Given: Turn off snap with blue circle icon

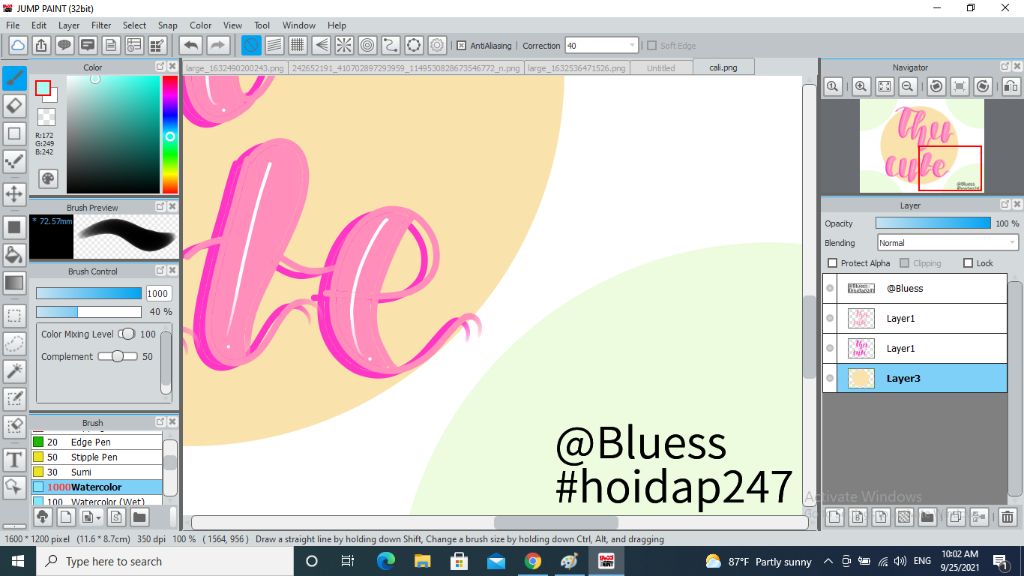Looking at the screenshot, I should (x=251, y=45).
